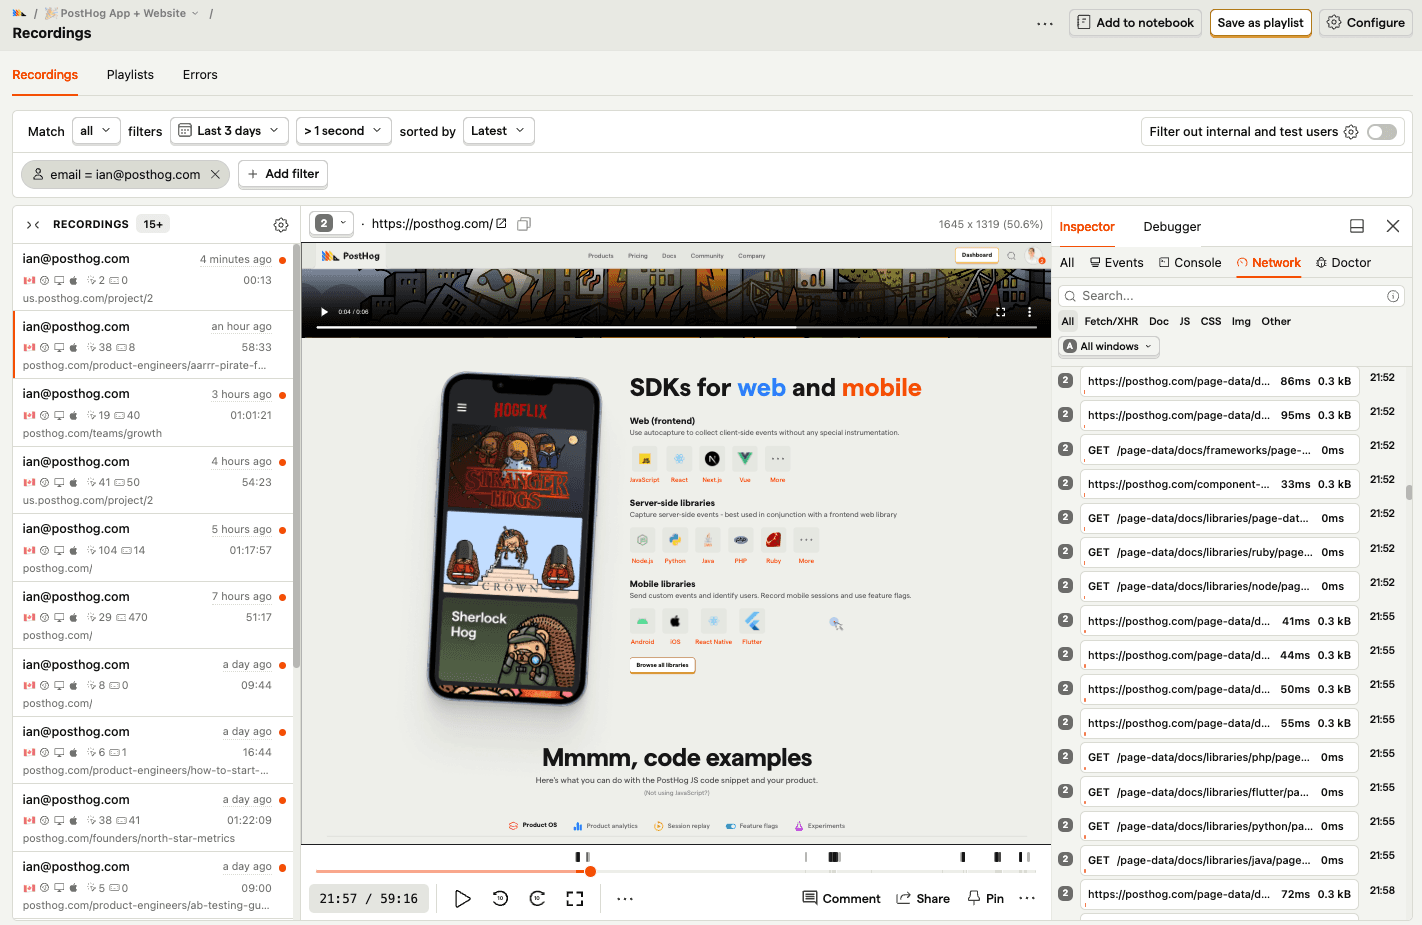Toggle embedded video fullscreen icon

(1000, 312)
